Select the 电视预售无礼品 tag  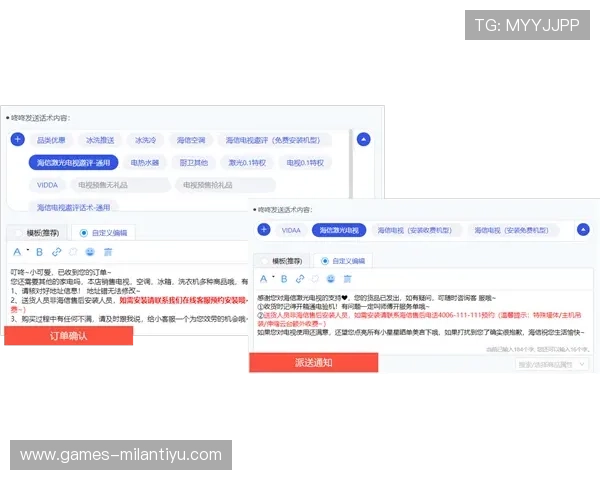120,185
